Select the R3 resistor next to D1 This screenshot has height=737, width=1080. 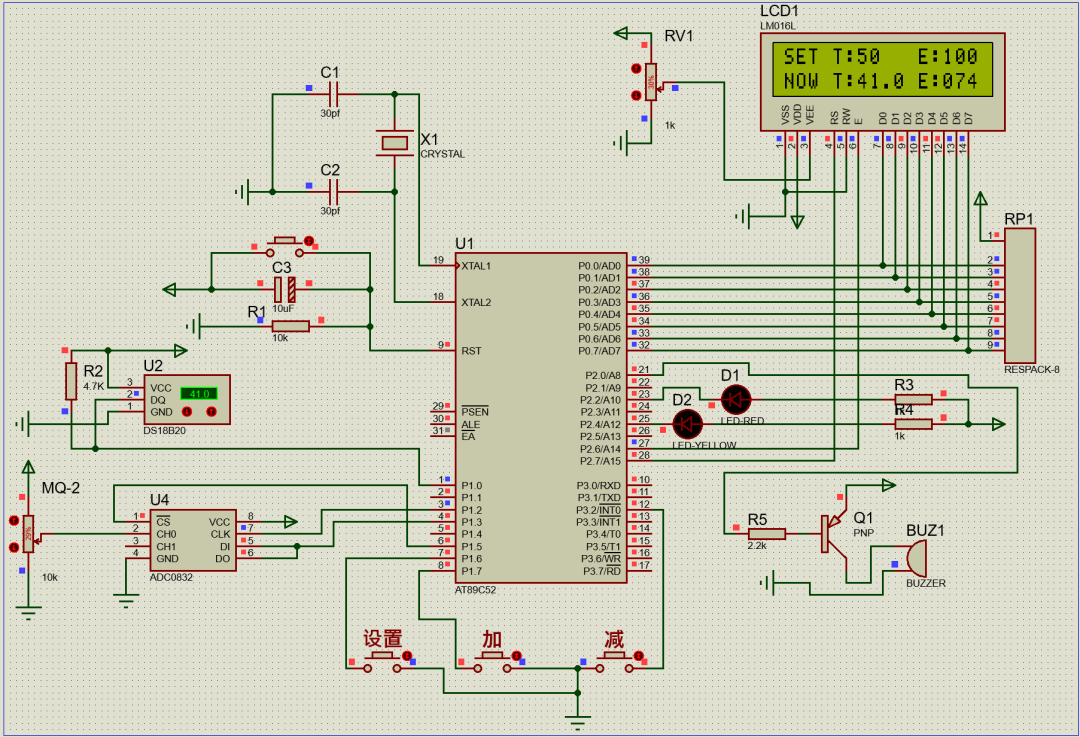tap(913, 399)
